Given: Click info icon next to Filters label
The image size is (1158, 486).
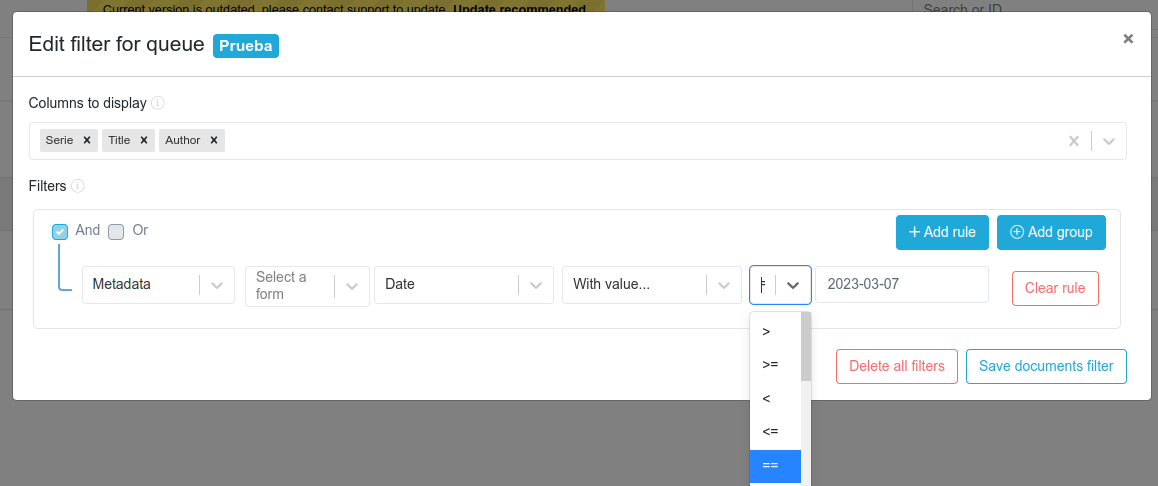Looking at the screenshot, I should 78,186.
